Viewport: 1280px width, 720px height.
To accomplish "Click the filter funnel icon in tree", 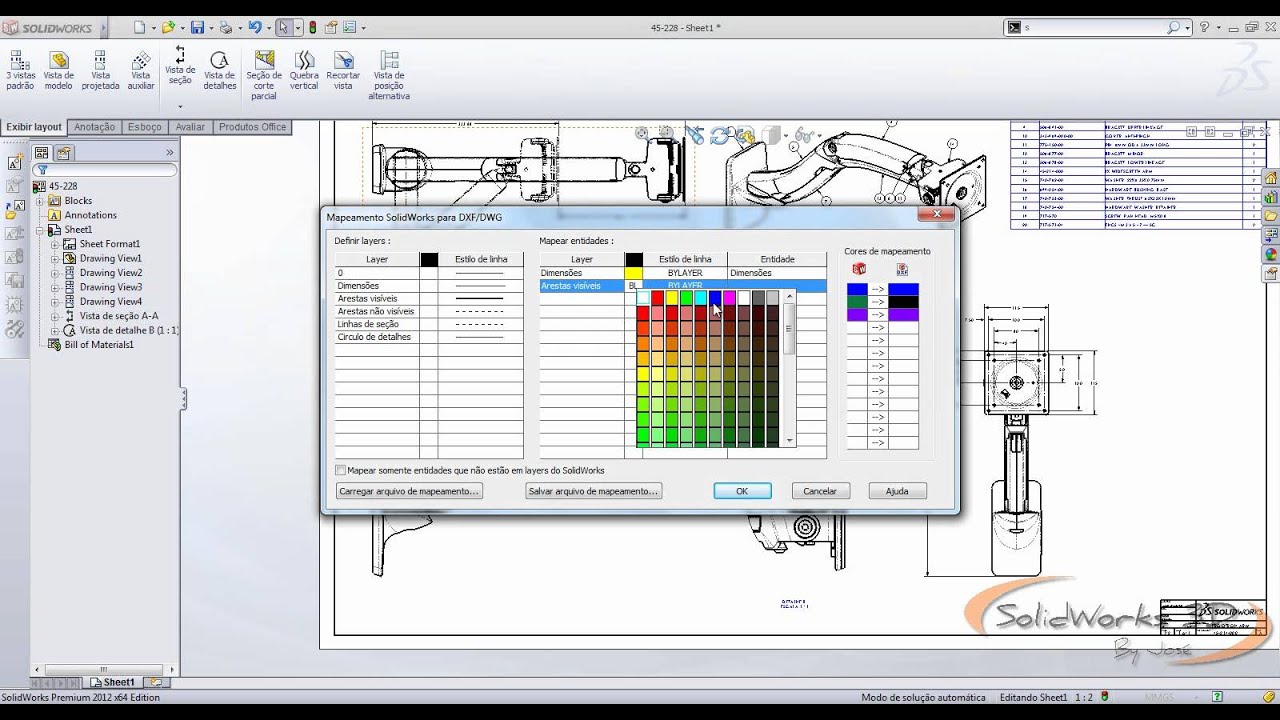I will (42, 171).
